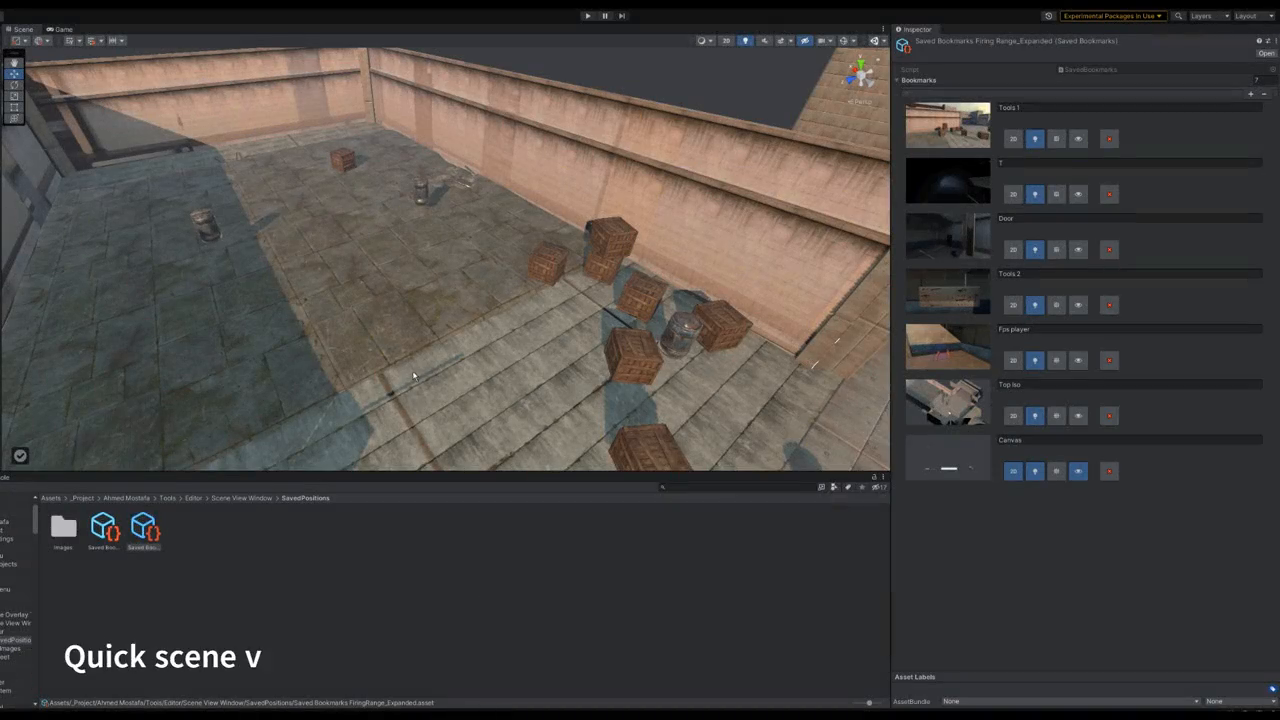This screenshot has height=720, width=1280.
Task: Click the global search magnifier icon
Action: click(1178, 16)
